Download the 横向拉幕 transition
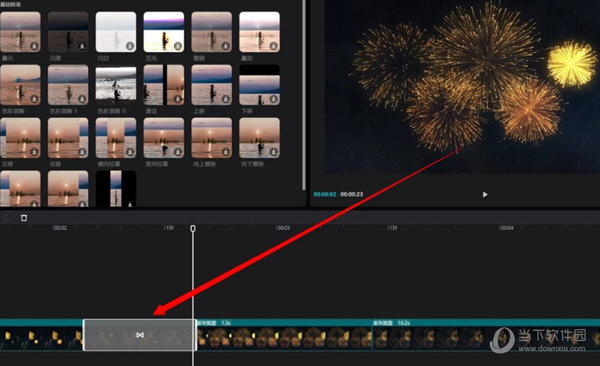600x366 pixels. click(x=130, y=152)
